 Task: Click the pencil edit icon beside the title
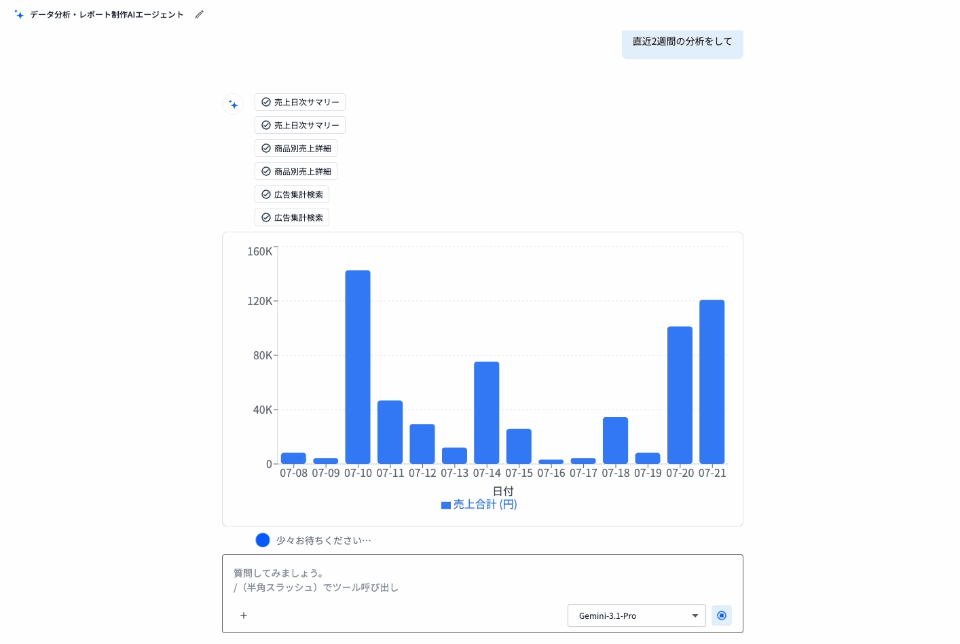click(199, 15)
